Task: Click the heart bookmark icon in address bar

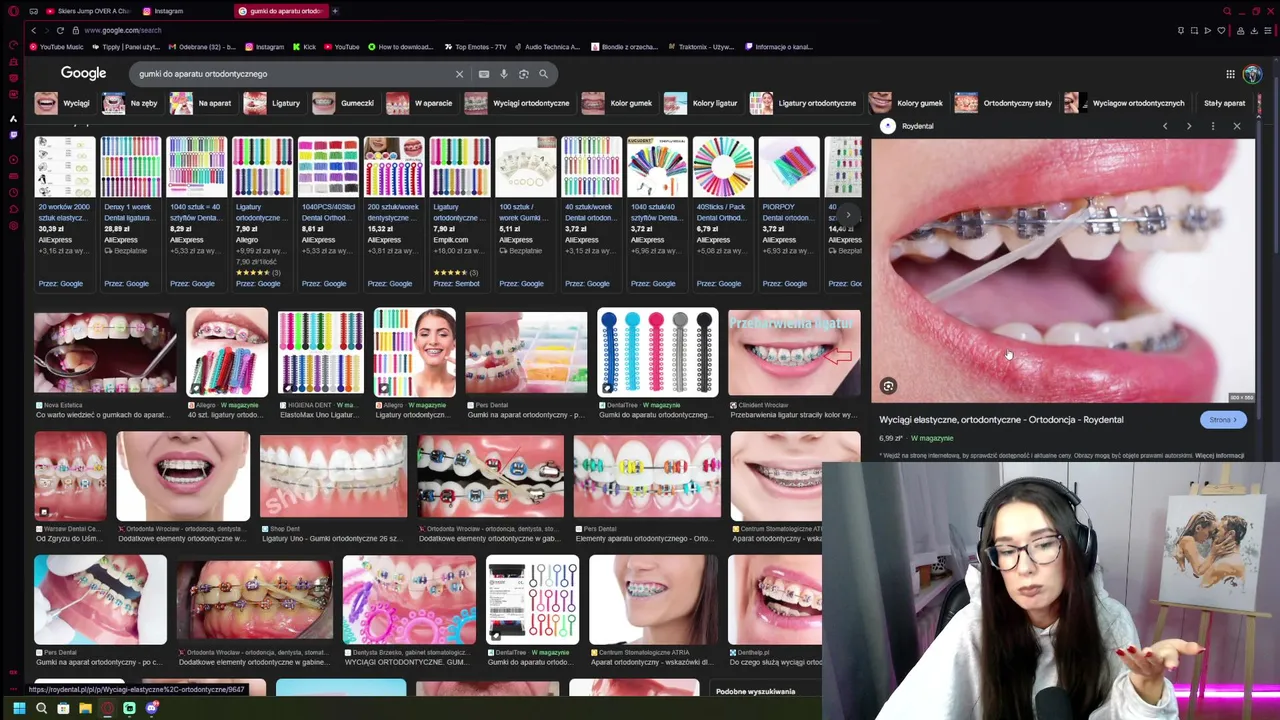Action: (1221, 30)
